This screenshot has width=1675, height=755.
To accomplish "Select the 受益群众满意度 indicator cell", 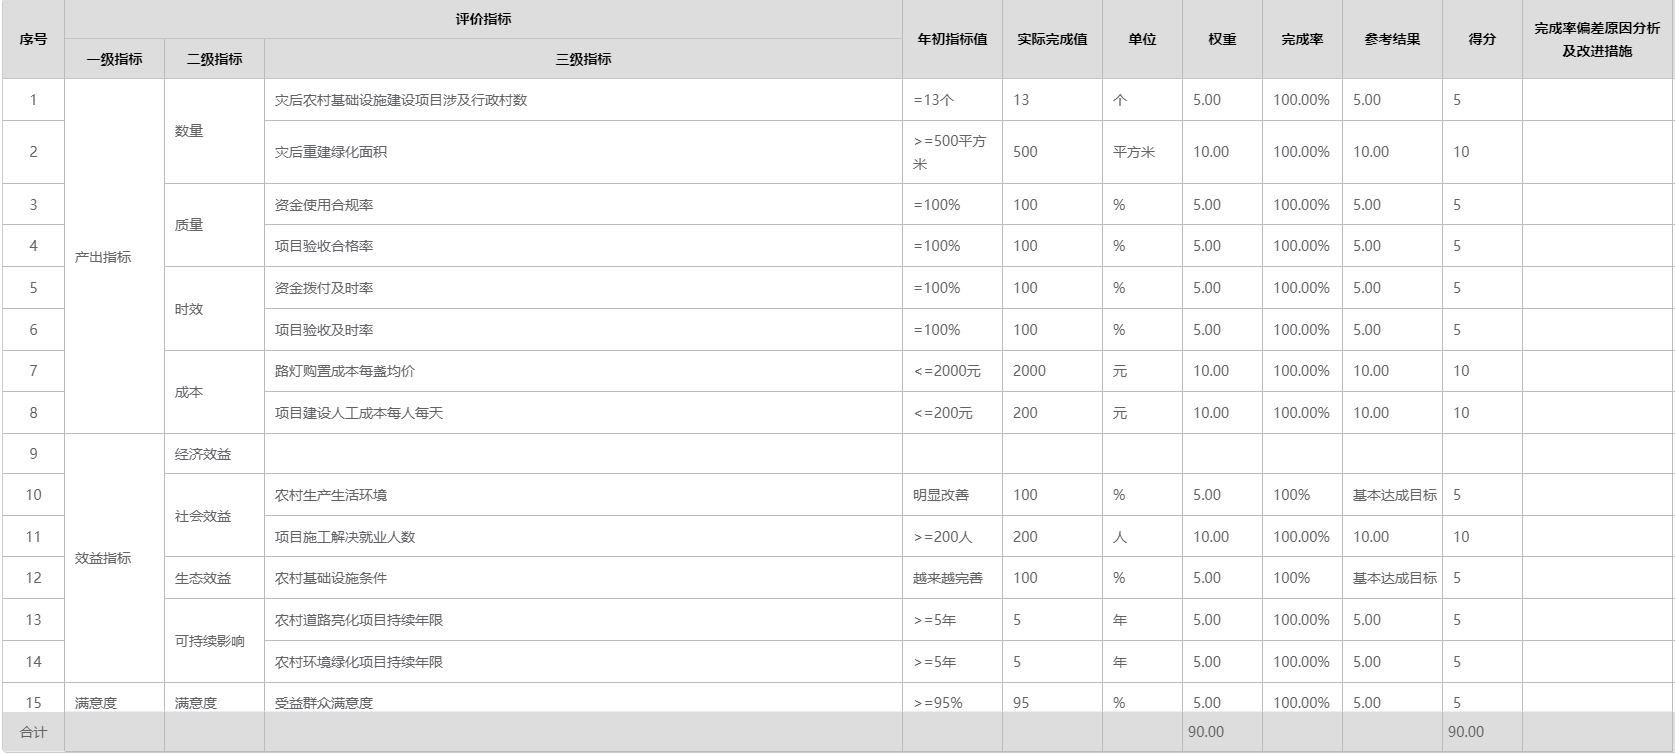I will tap(324, 702).
